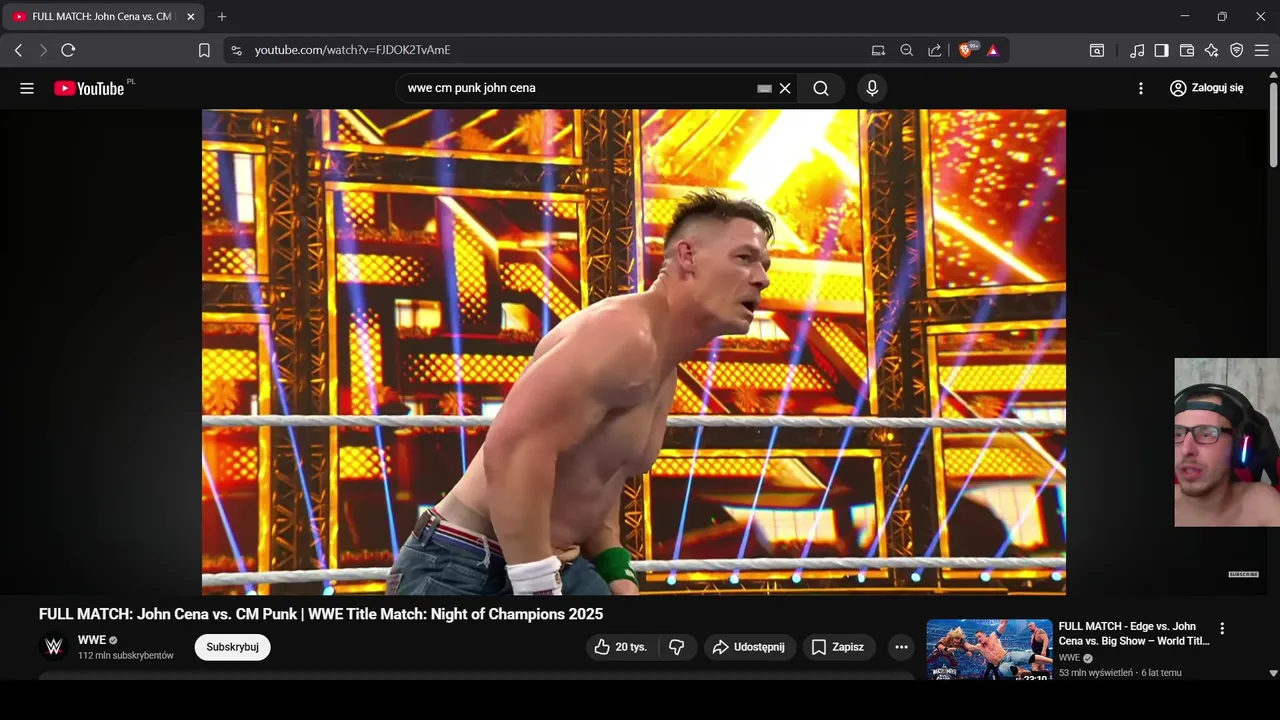This screenshot has width=1280, height=720.
Task: Open more actions three-dot menu beside Zapisz
Action: point(901,647)
